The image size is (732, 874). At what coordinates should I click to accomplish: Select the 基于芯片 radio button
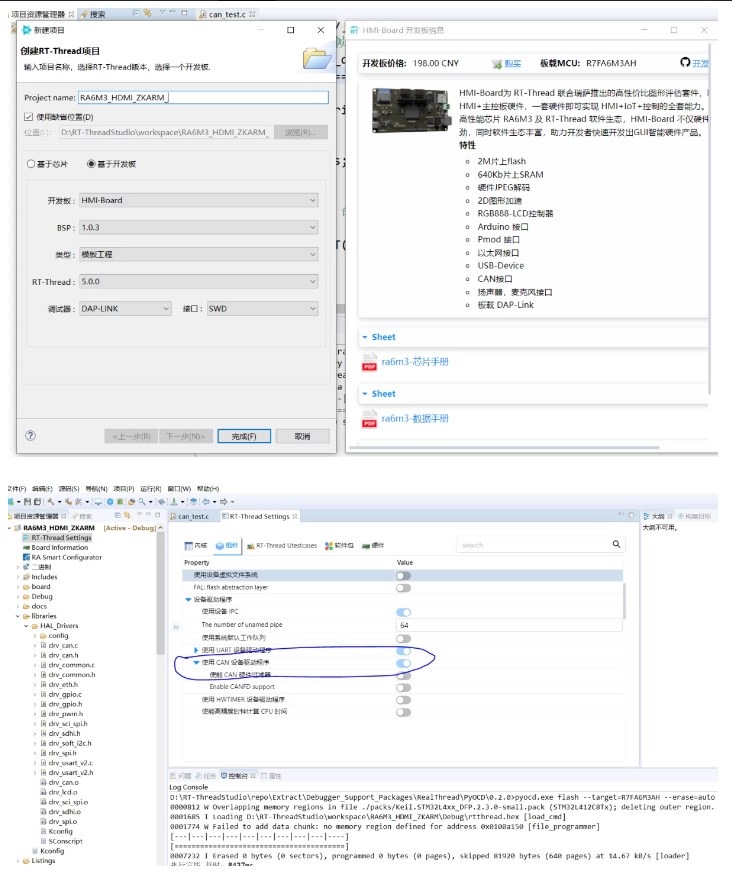(31, 164)
